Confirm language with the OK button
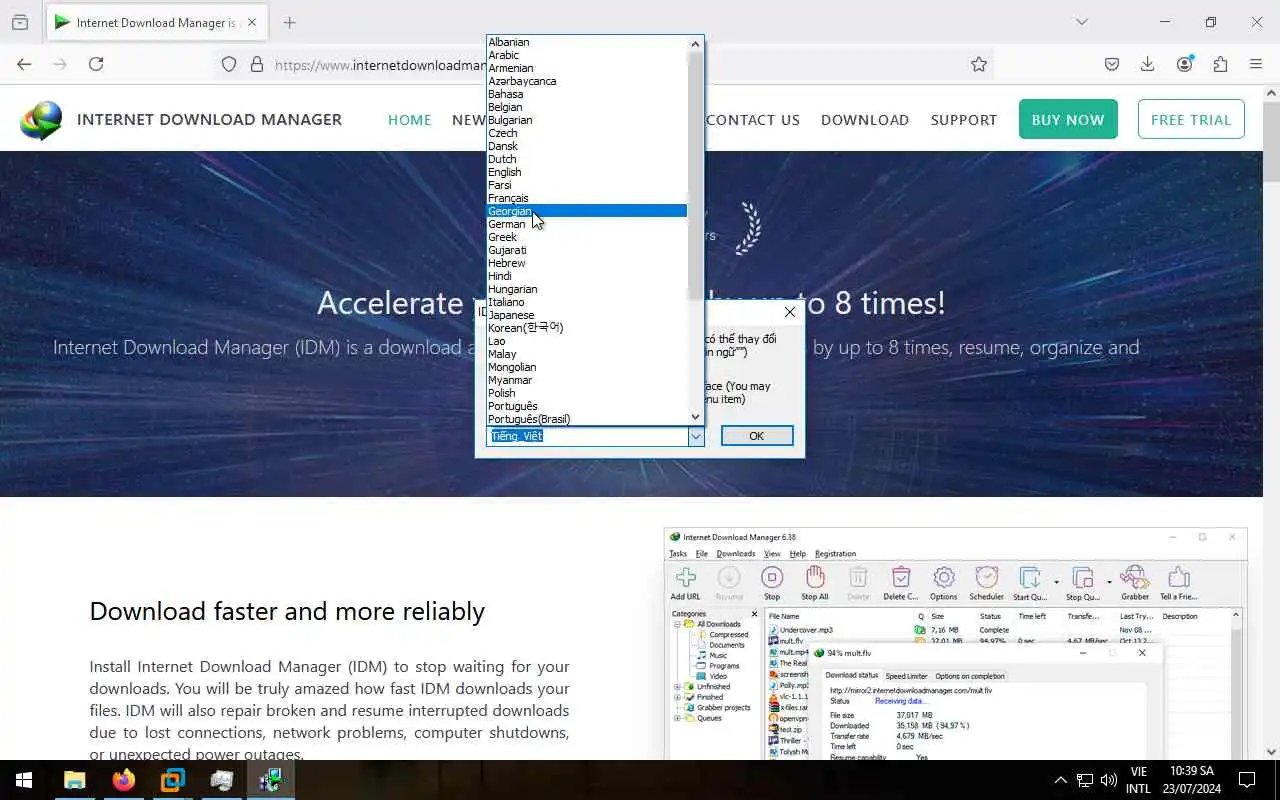Image resolution: width=1280 pixels, height=800 pixels. (757, 436)
